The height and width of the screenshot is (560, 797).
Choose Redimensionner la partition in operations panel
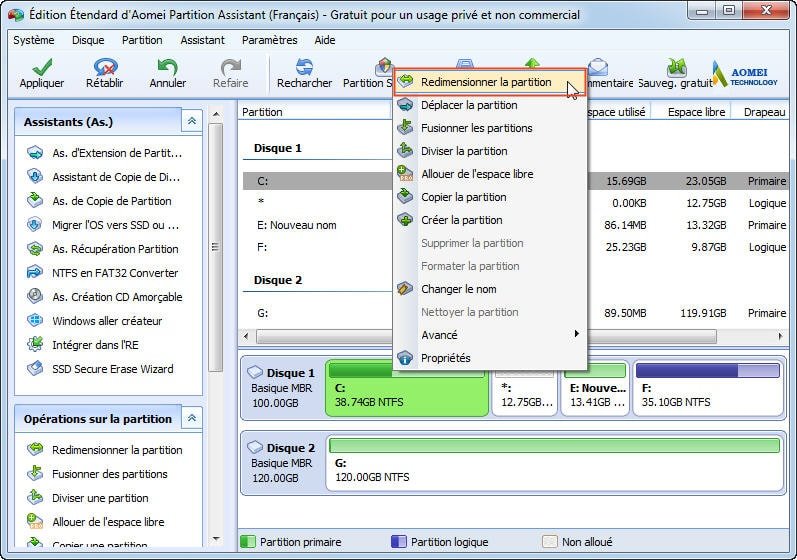point(105,450)
